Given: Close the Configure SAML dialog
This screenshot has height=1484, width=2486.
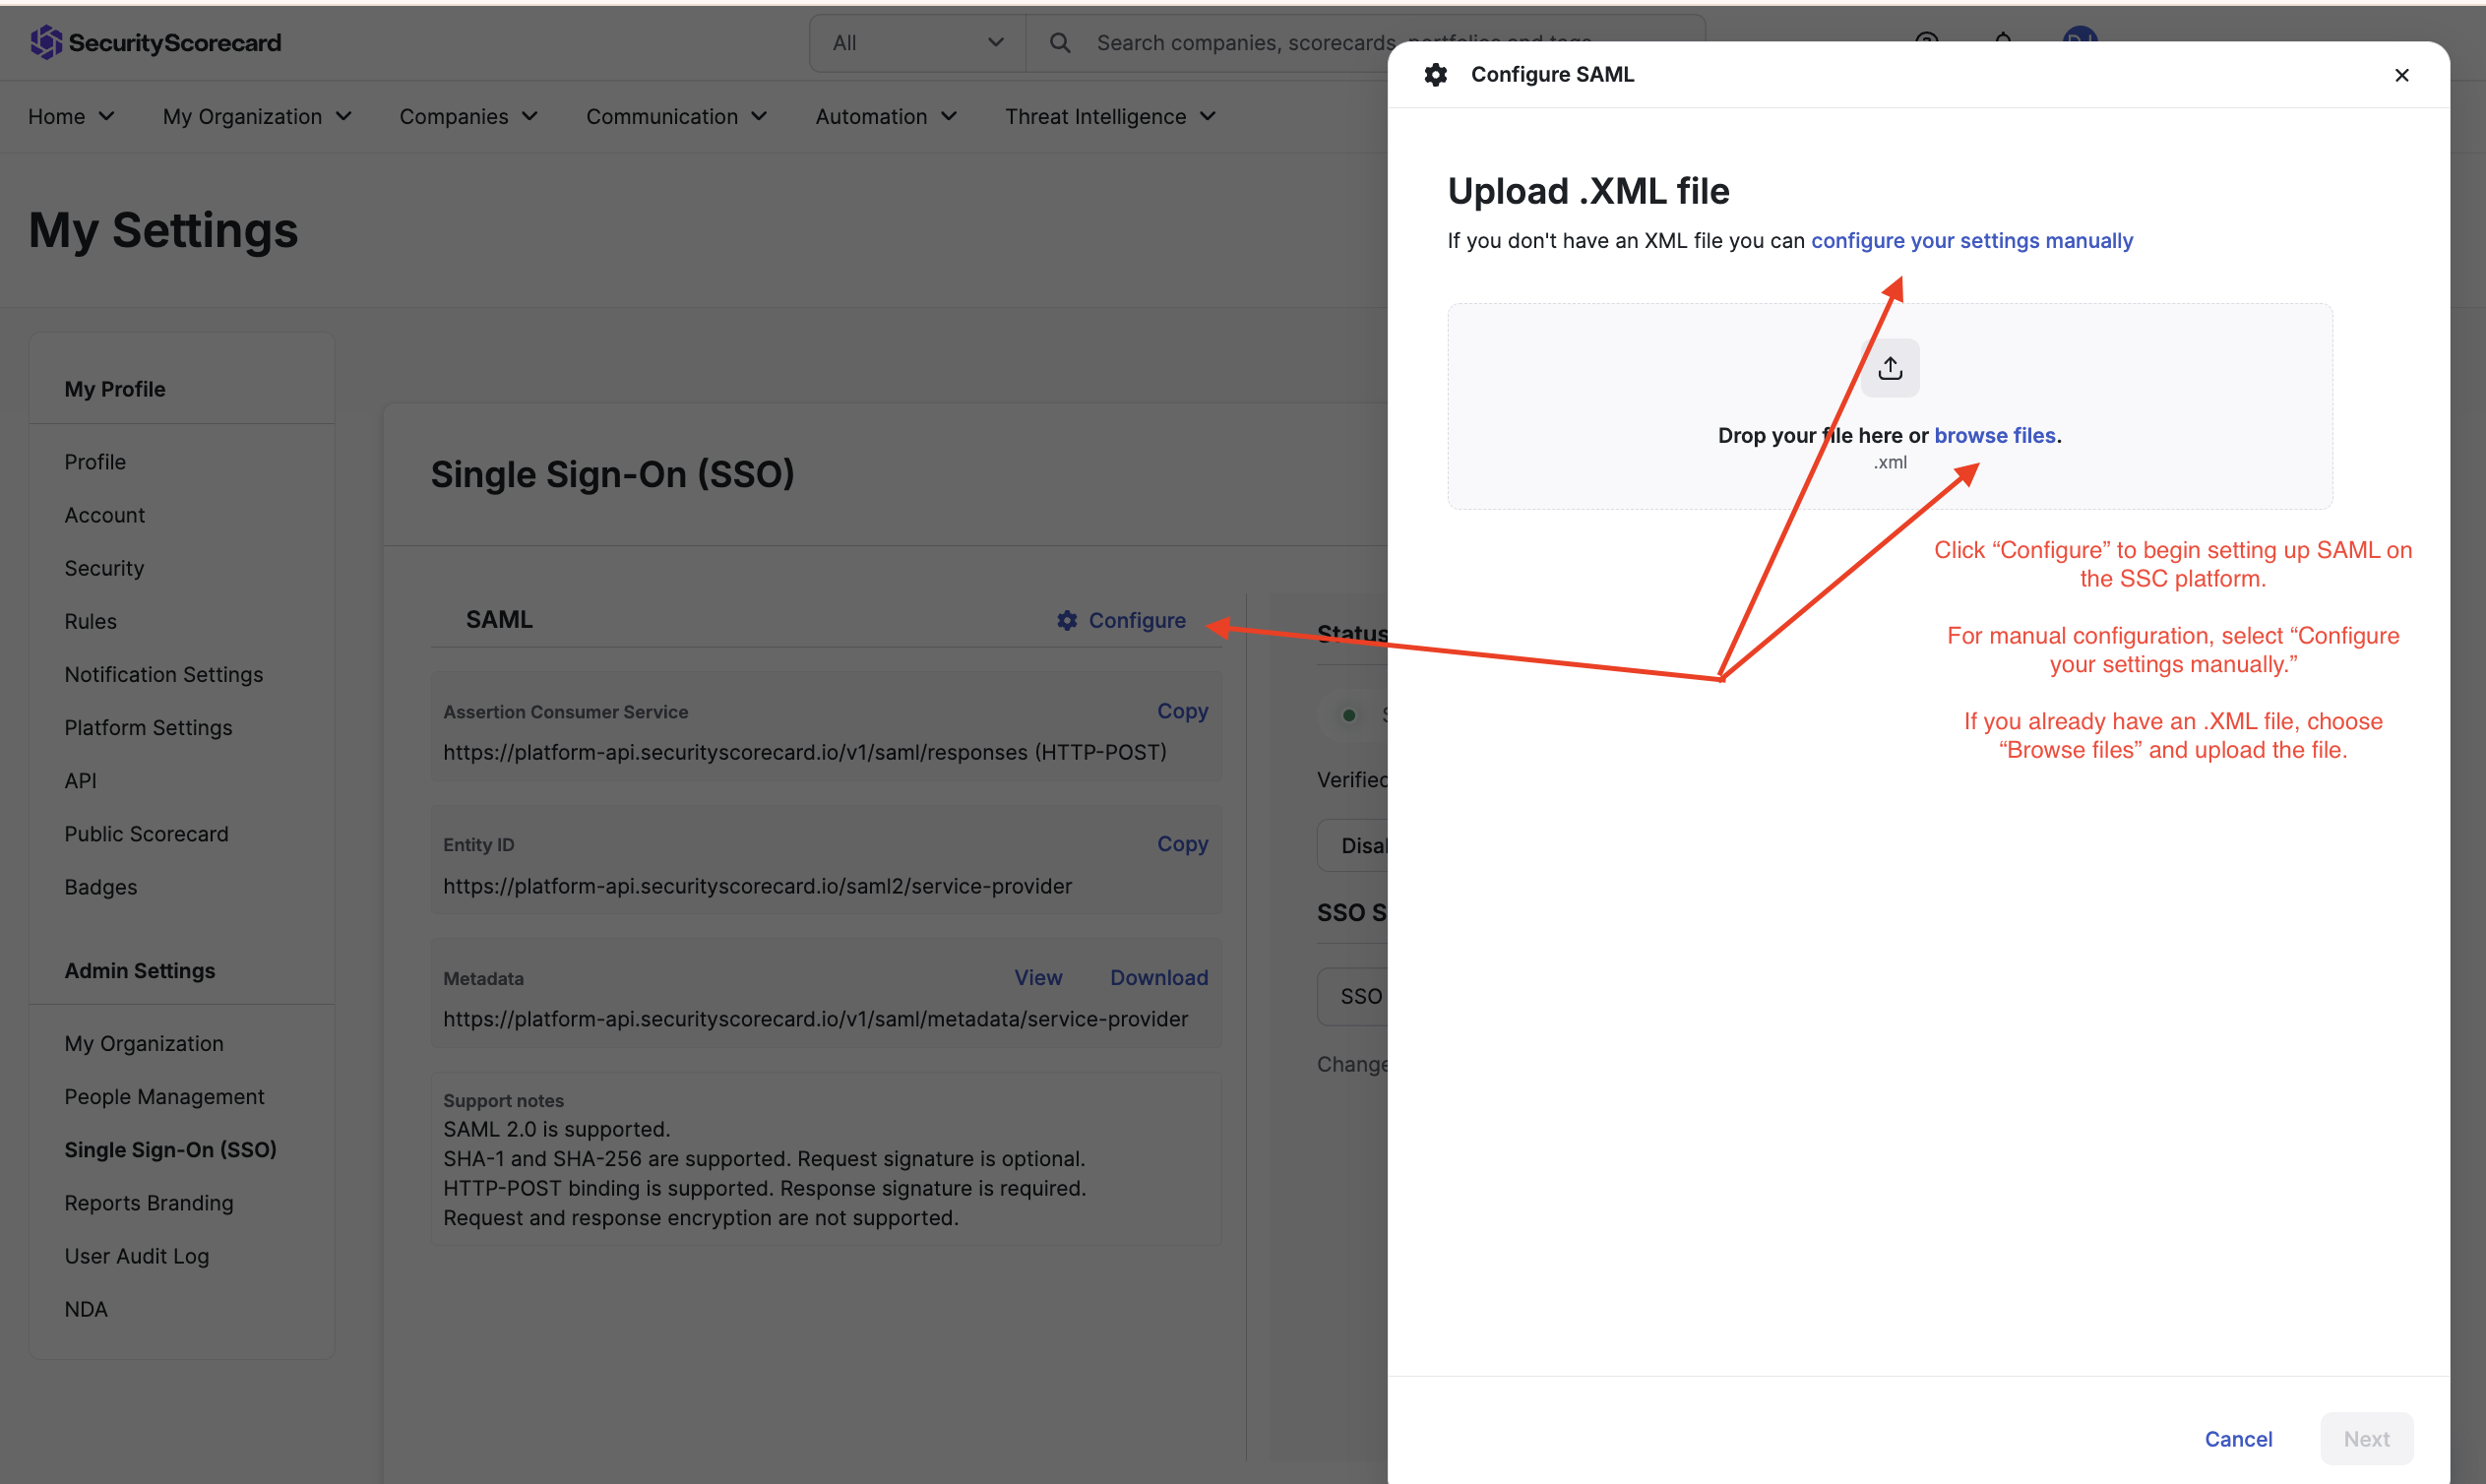Looking at the screenshot, I should (x=2402, y=75).
